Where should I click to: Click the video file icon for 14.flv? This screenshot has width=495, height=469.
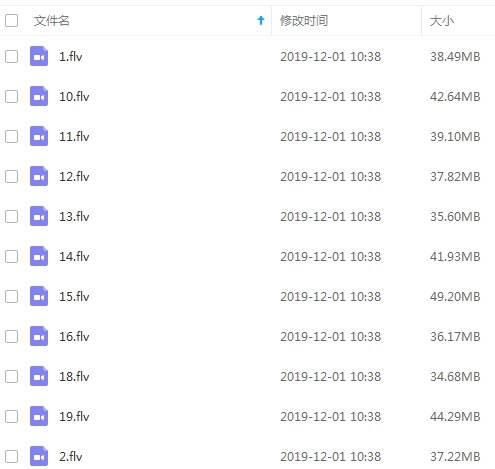pyautogui.click(x=39, y=256)
